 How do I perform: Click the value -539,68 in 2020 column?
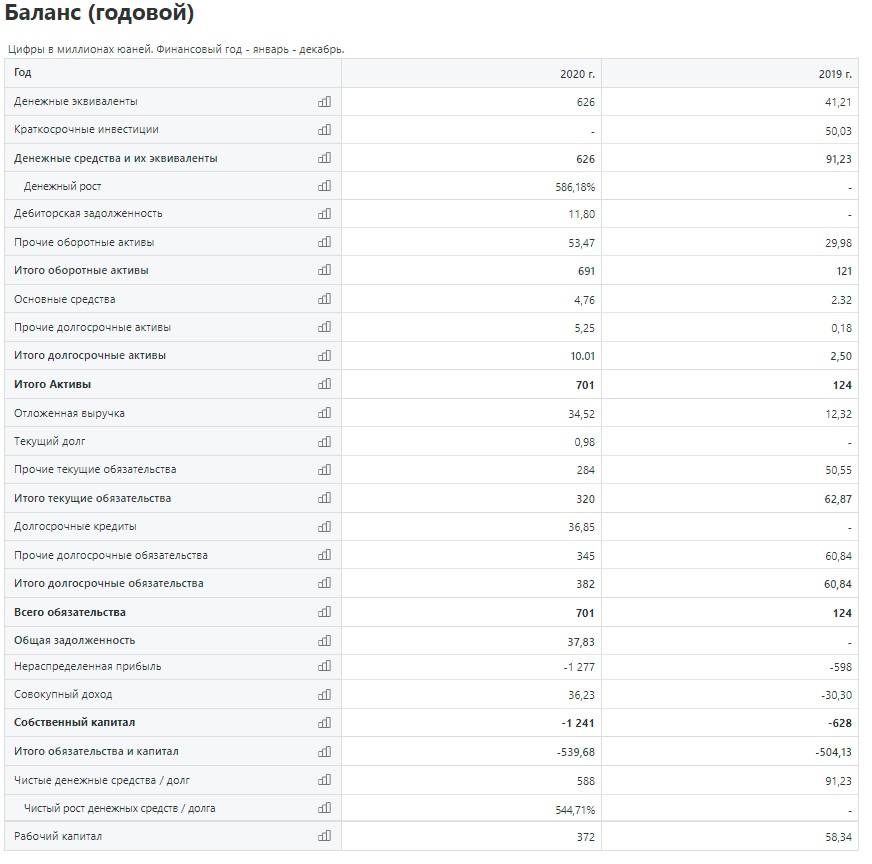tap(576, 752)
